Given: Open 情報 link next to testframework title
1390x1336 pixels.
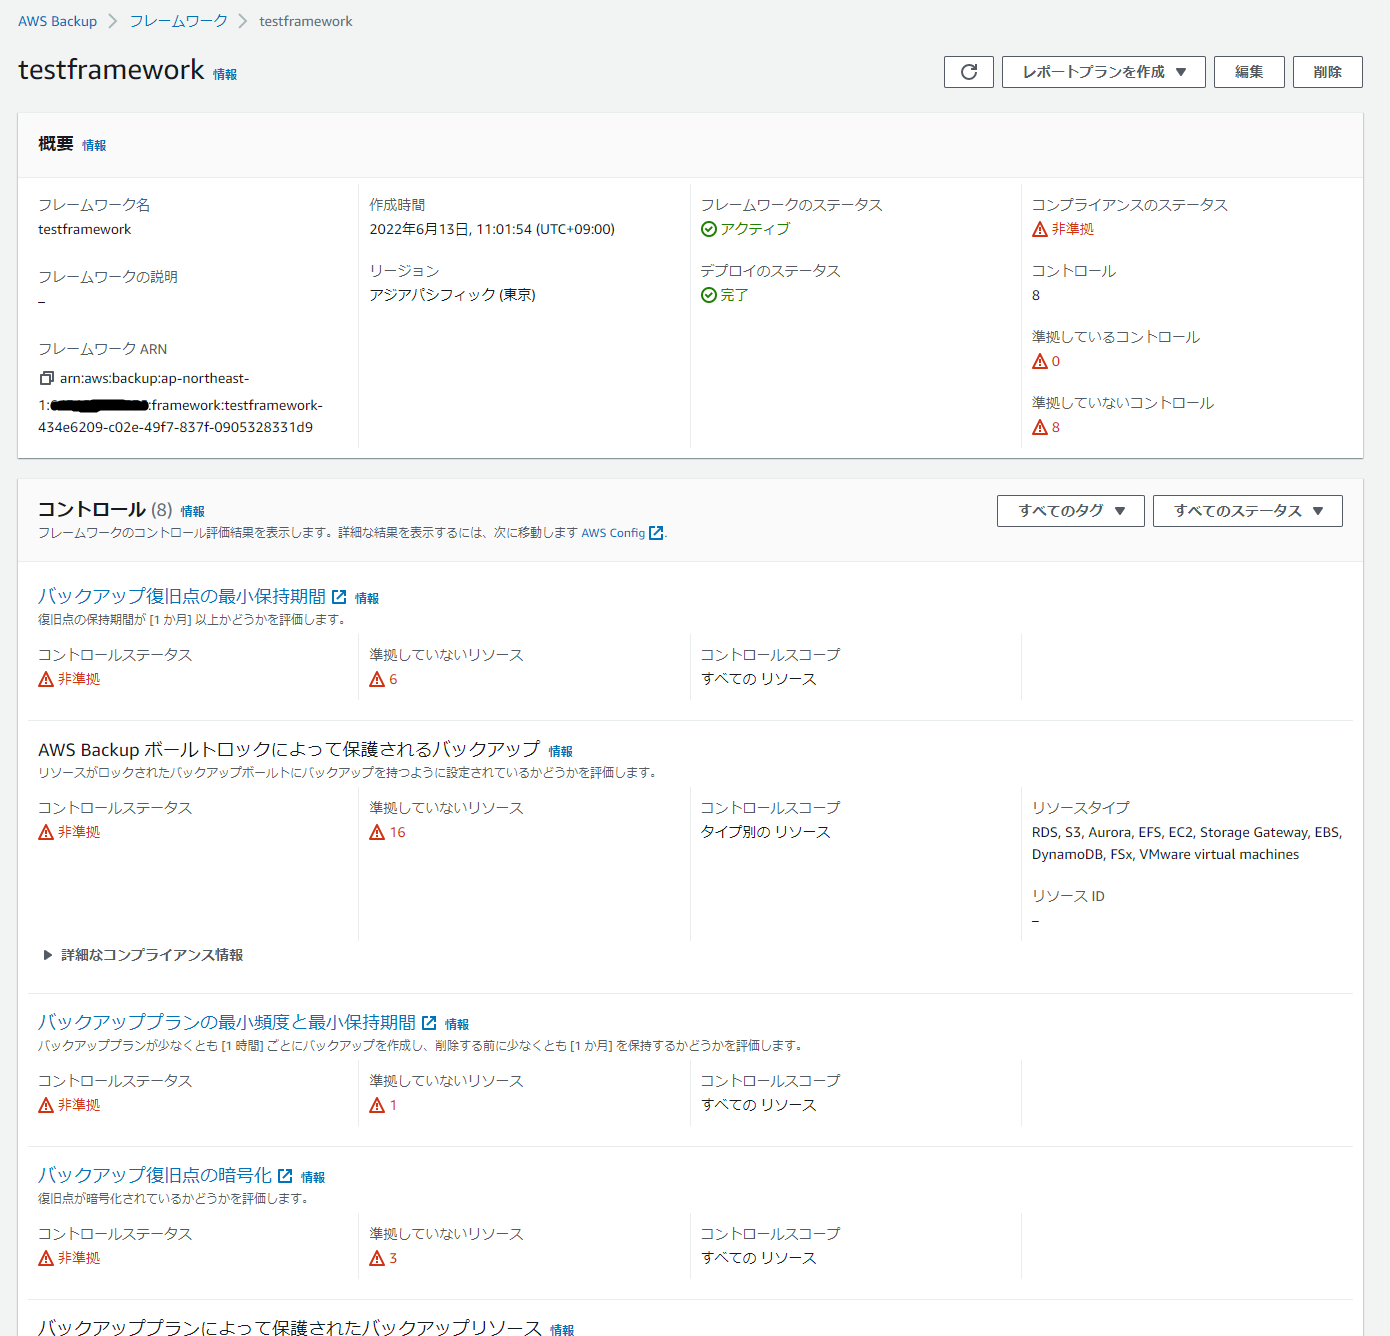Looking at the screenshot, I should [225, 75].
